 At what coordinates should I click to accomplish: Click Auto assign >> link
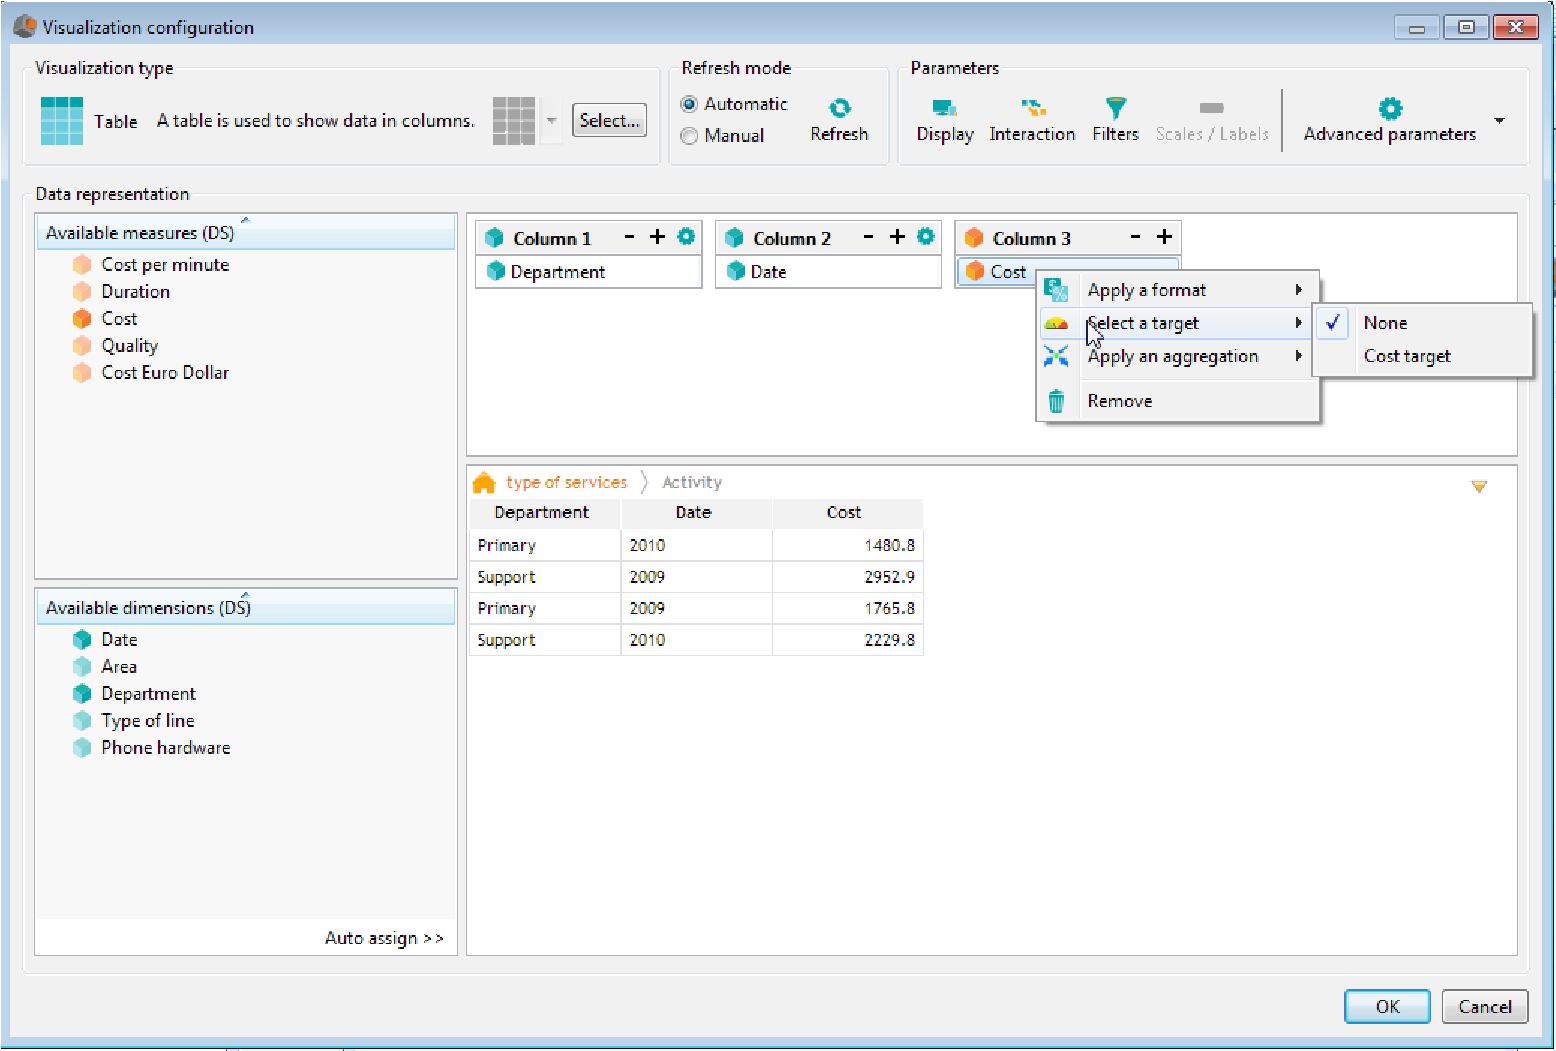click(x=384, y=938)
